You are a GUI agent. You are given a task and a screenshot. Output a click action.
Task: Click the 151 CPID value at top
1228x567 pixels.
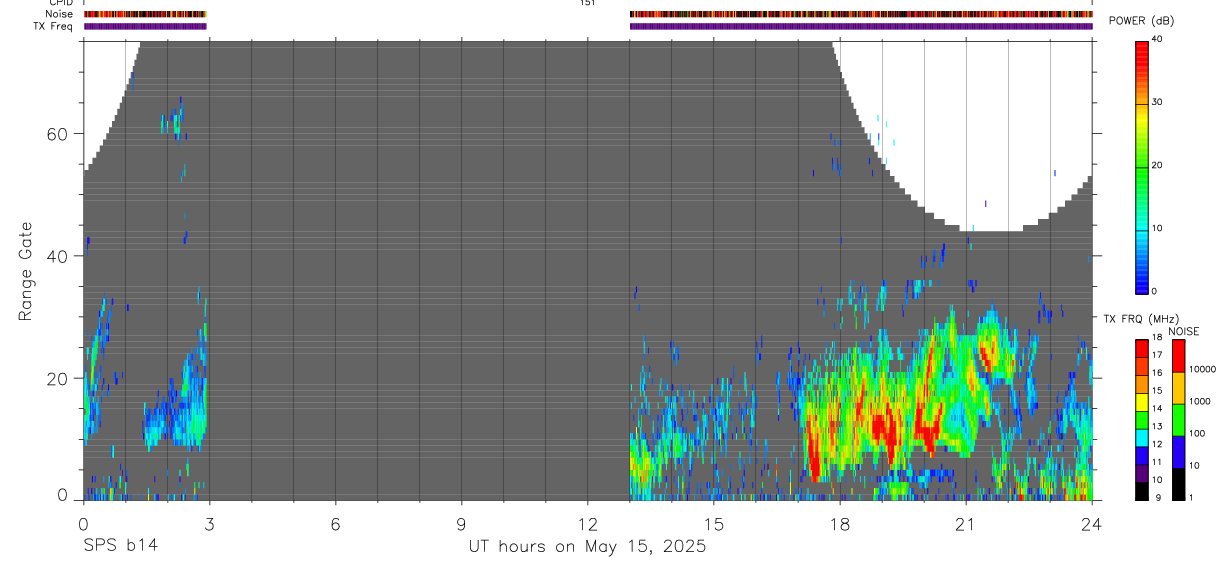click(587, 3)
